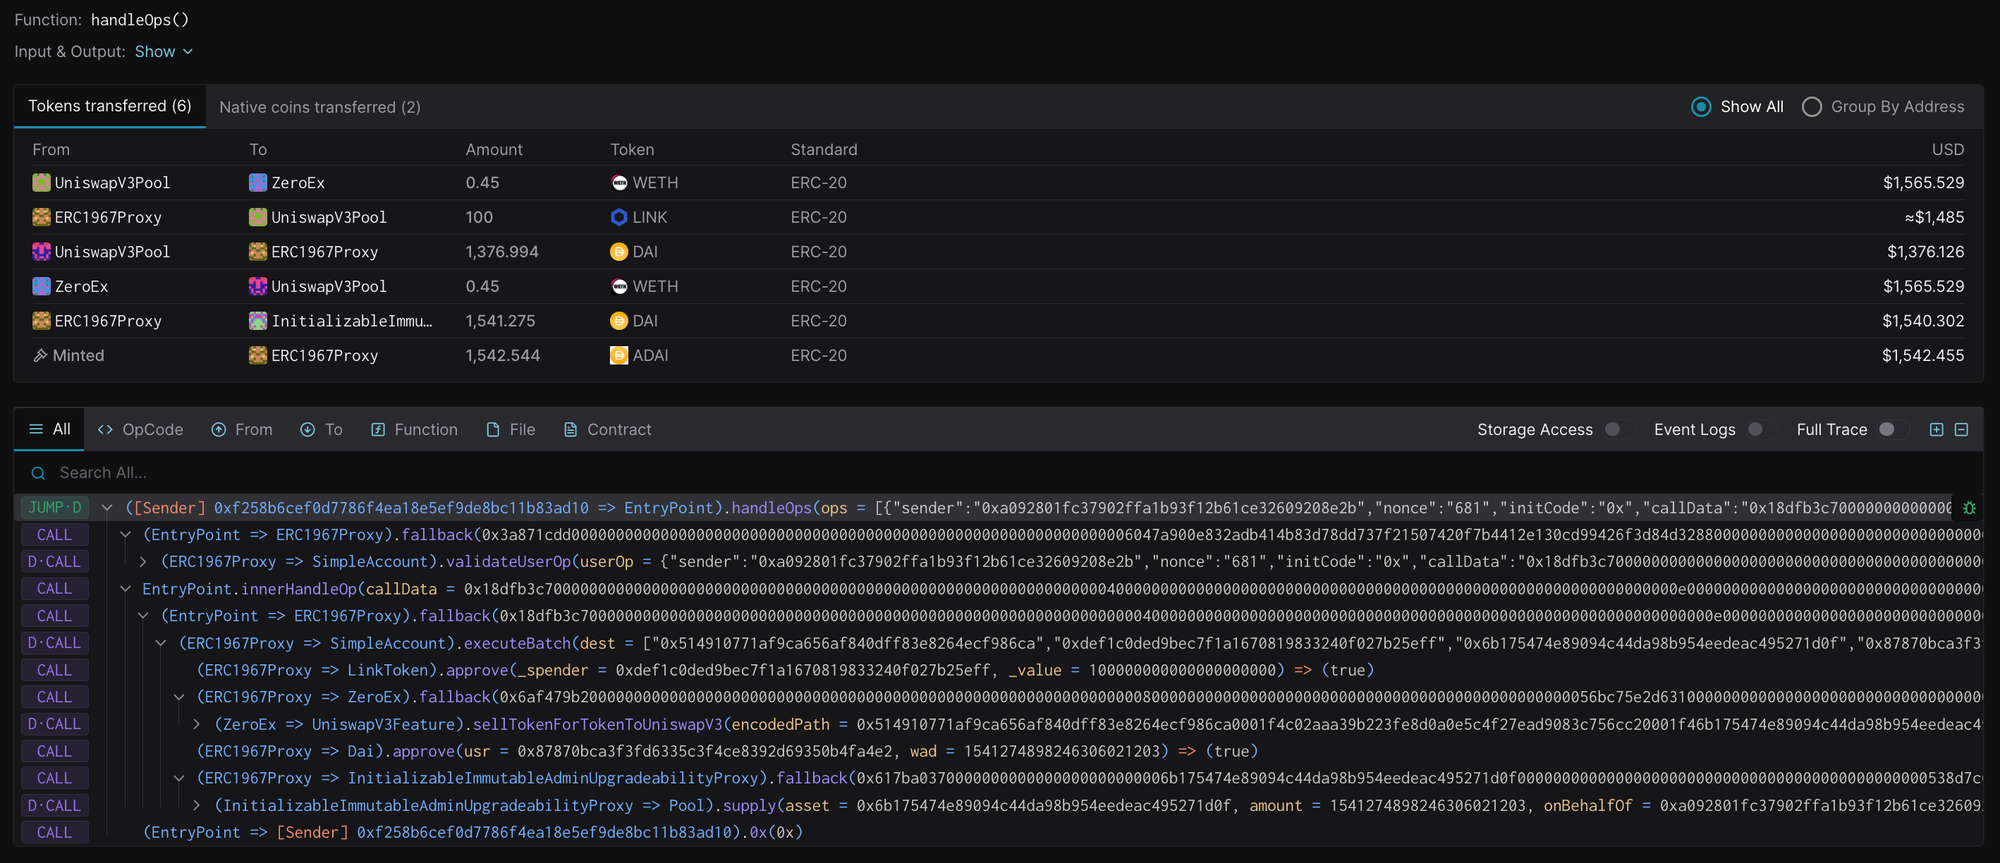Click the Dai approve trace row
Screen dimensions: 2000x863
(x=727, y=751)
